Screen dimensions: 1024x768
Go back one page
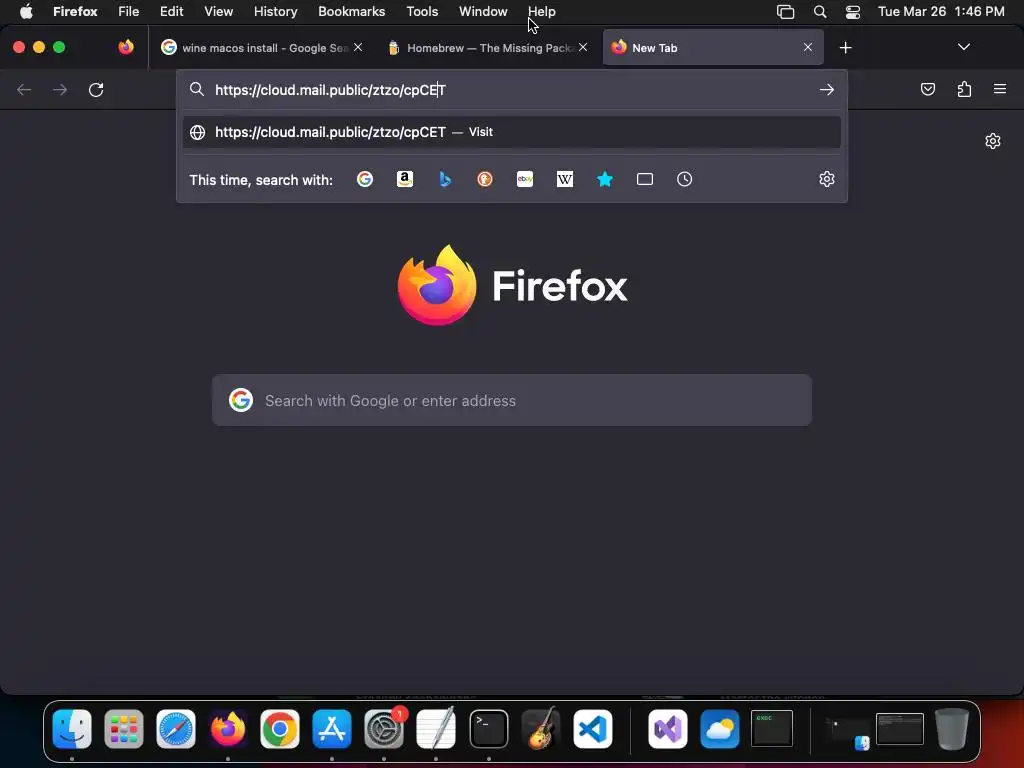click(x=24, y=89)
